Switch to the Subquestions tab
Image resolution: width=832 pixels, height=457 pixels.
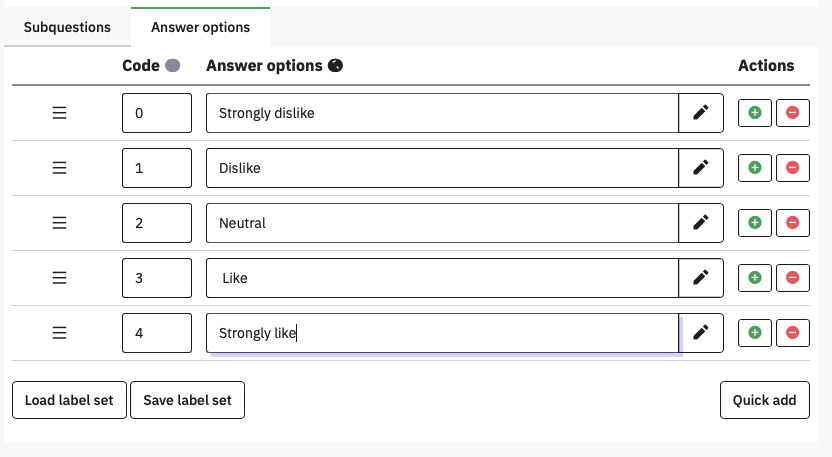tap(67, 27)
